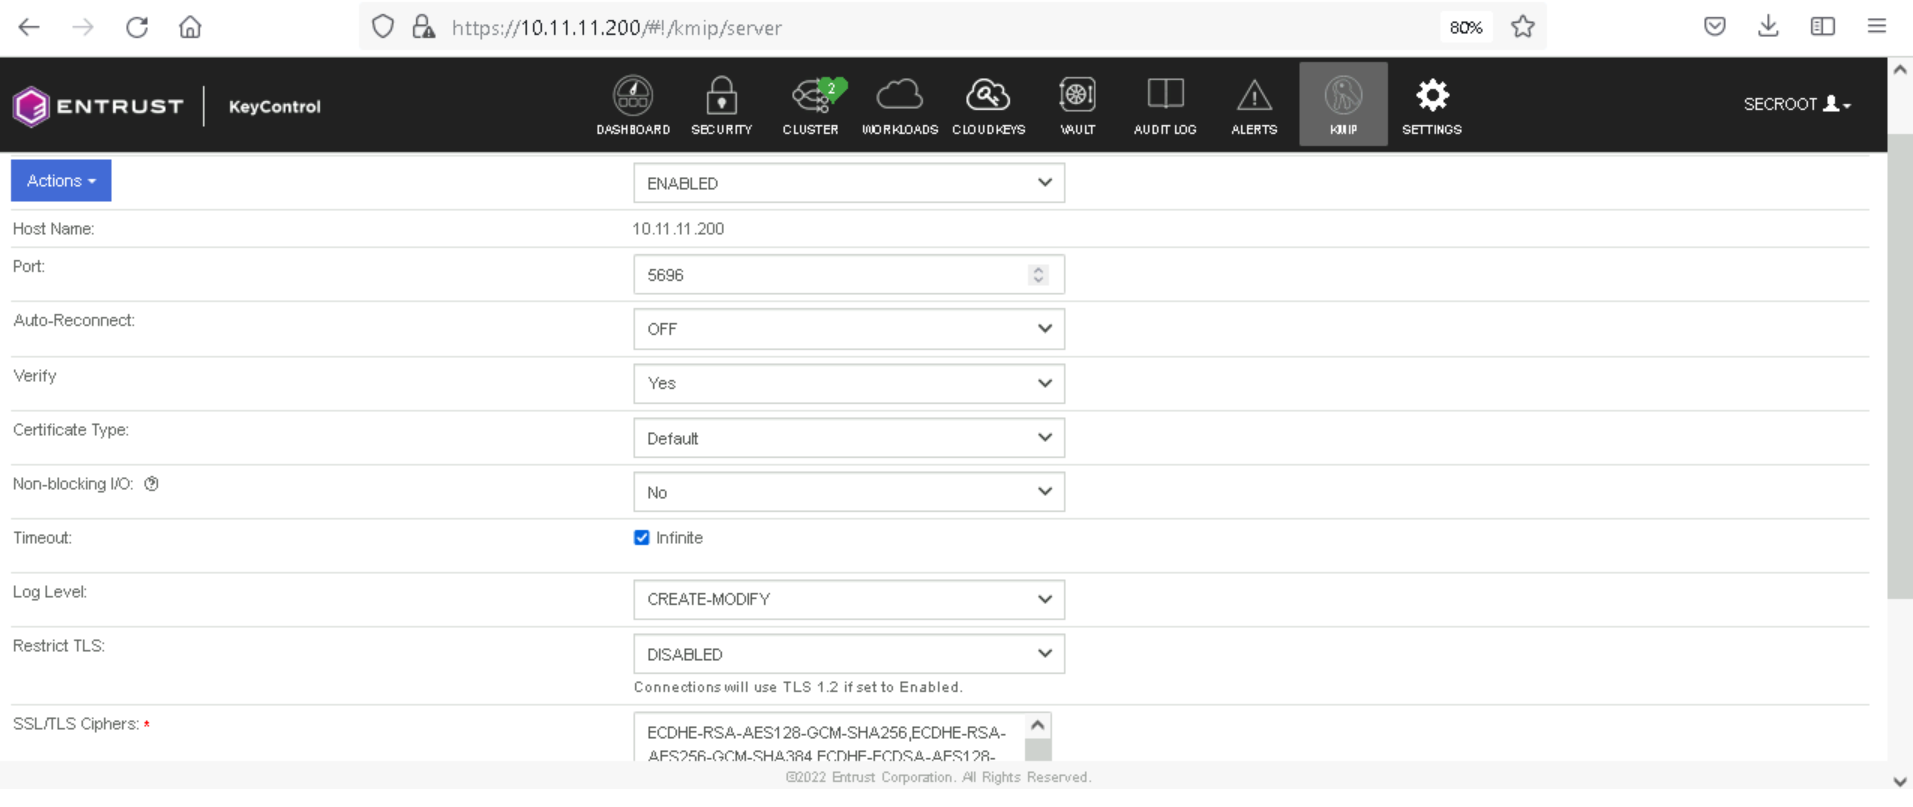The image size is (1913, 807).
Task: Click the Host Name value 10.11.11.200
Action: pos(678,229)
